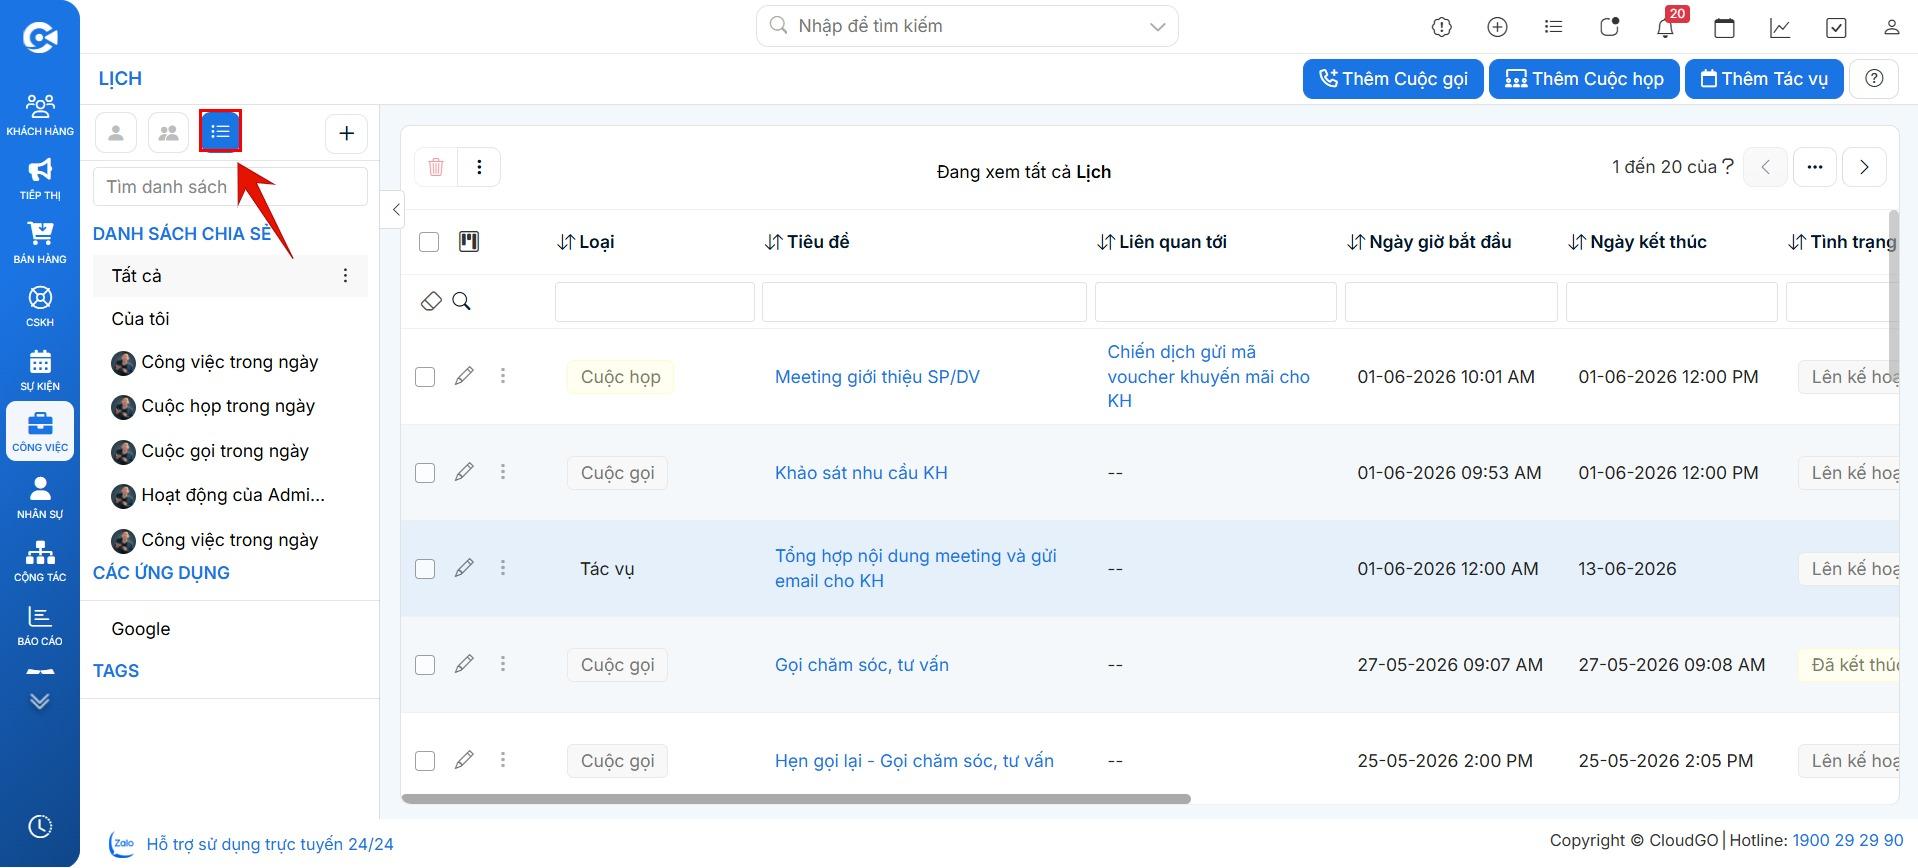Screen dimensions: 1918x868
Task: Sort by Loại column
Action: tap(586, 242)
